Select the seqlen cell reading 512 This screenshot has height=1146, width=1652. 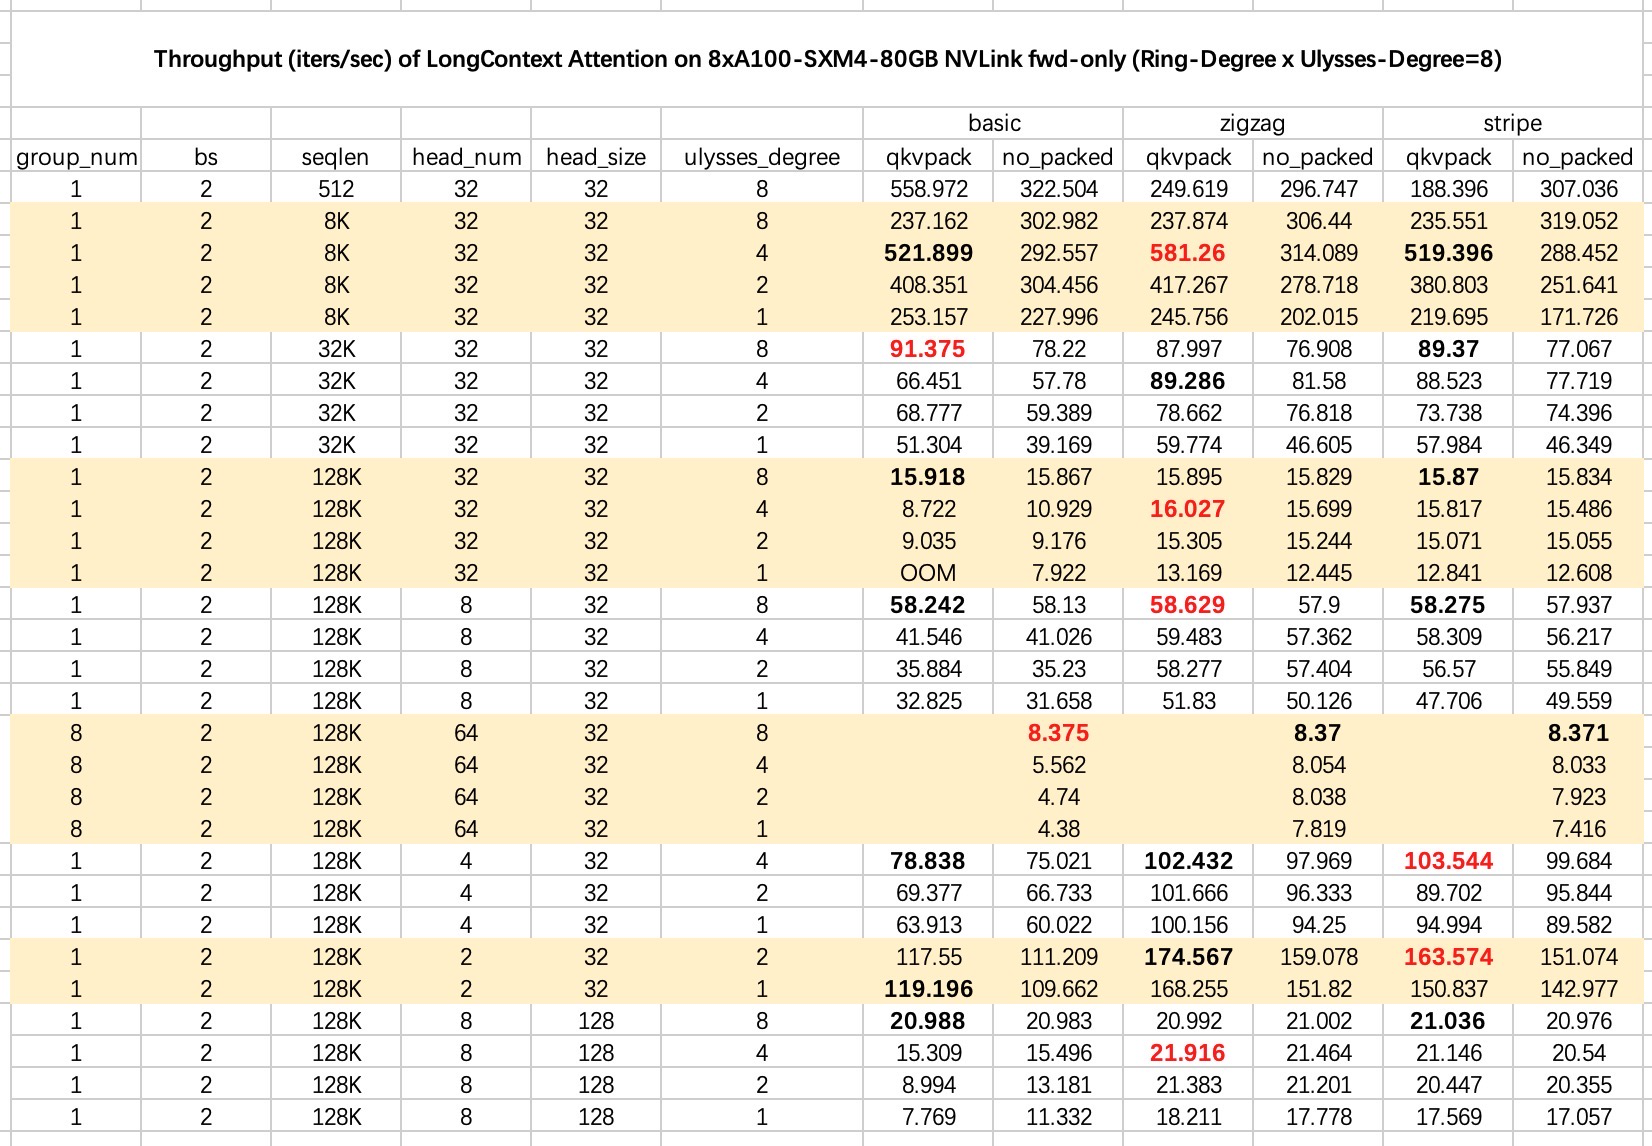[336, 189]
